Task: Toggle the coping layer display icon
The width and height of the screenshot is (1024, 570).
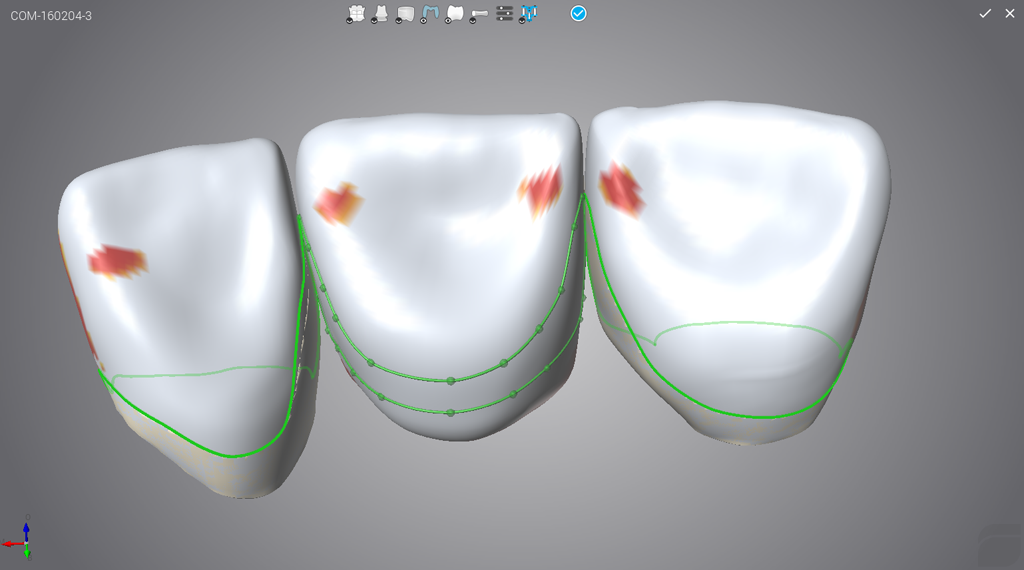Action: 405,14
